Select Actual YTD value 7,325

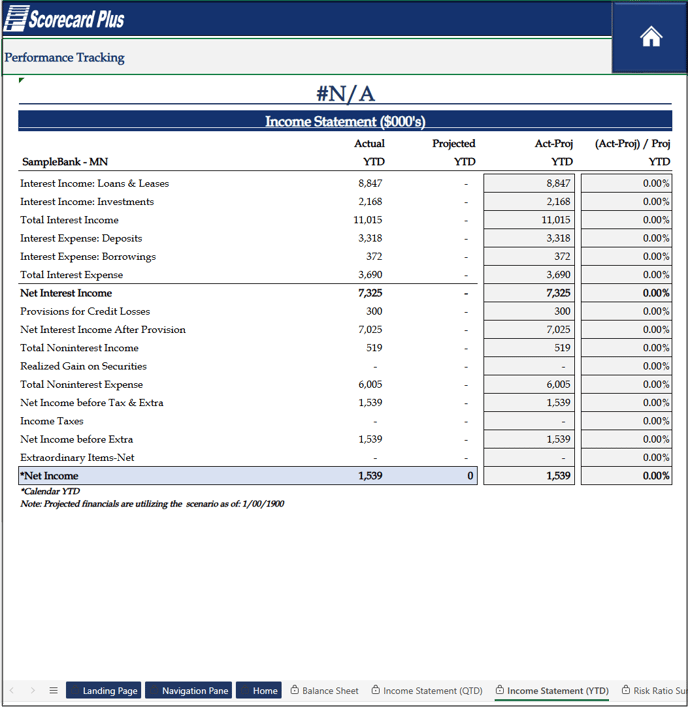370,293
